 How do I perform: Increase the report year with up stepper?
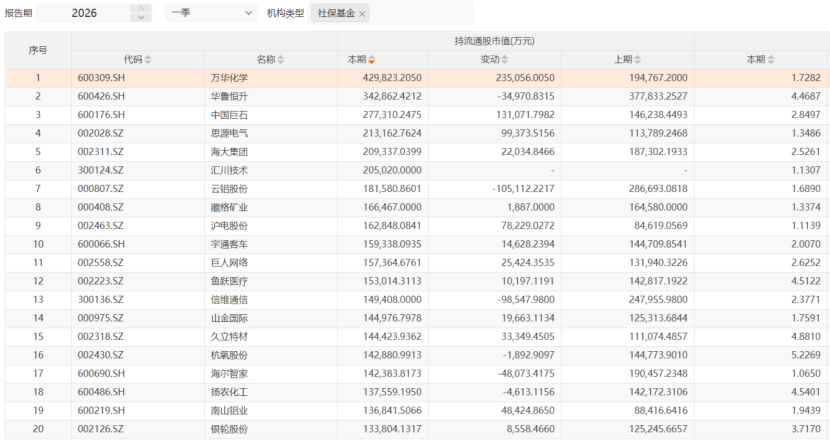pos(141,9)
